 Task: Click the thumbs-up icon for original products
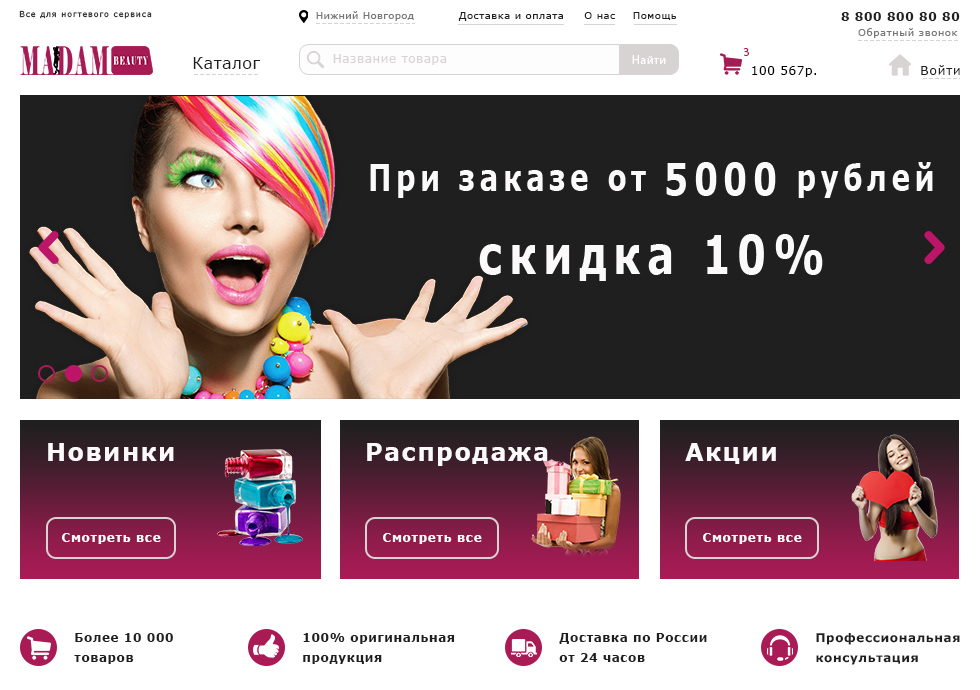tap(266, 648)
